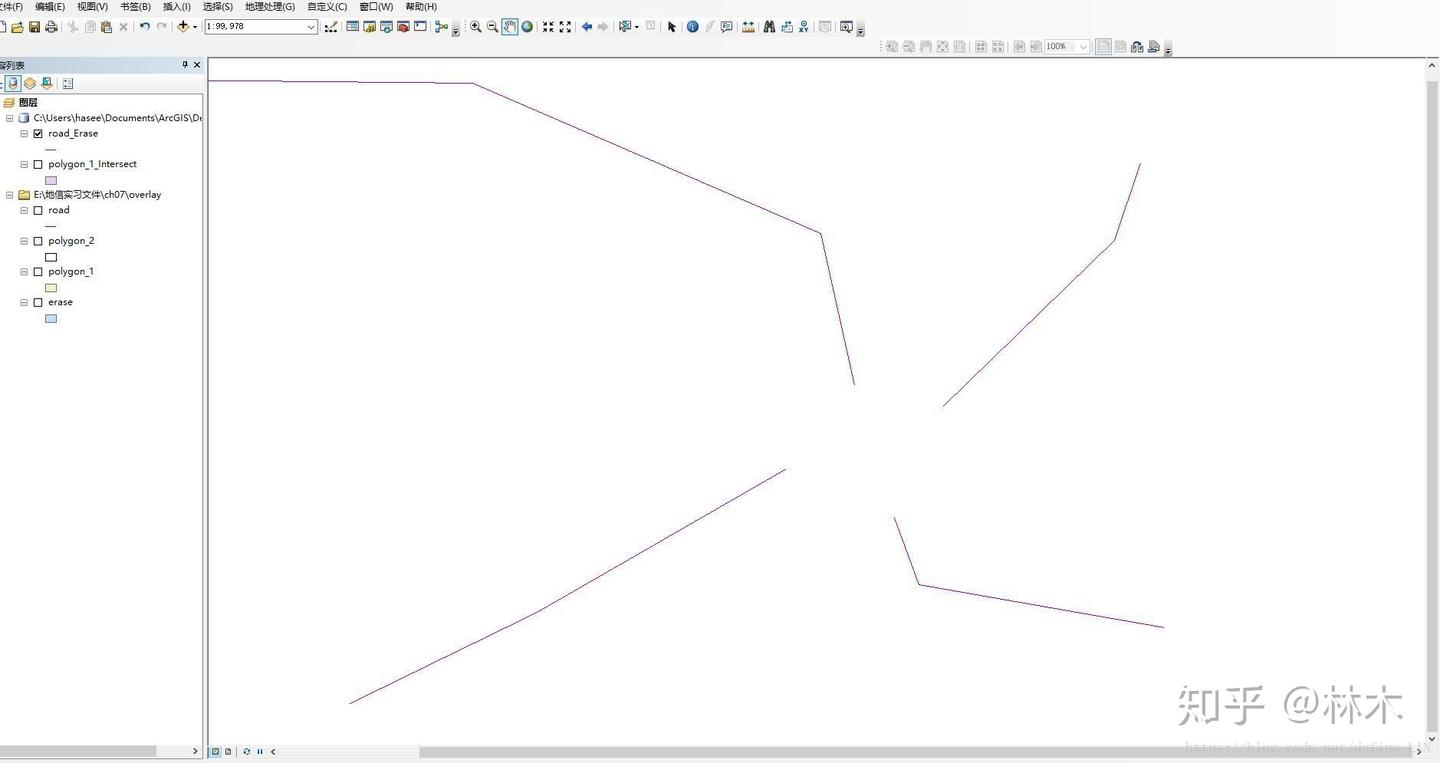Open the HTML Popup tool
The height and width of the screenshot is (763, 1440).
click(727, 27)
